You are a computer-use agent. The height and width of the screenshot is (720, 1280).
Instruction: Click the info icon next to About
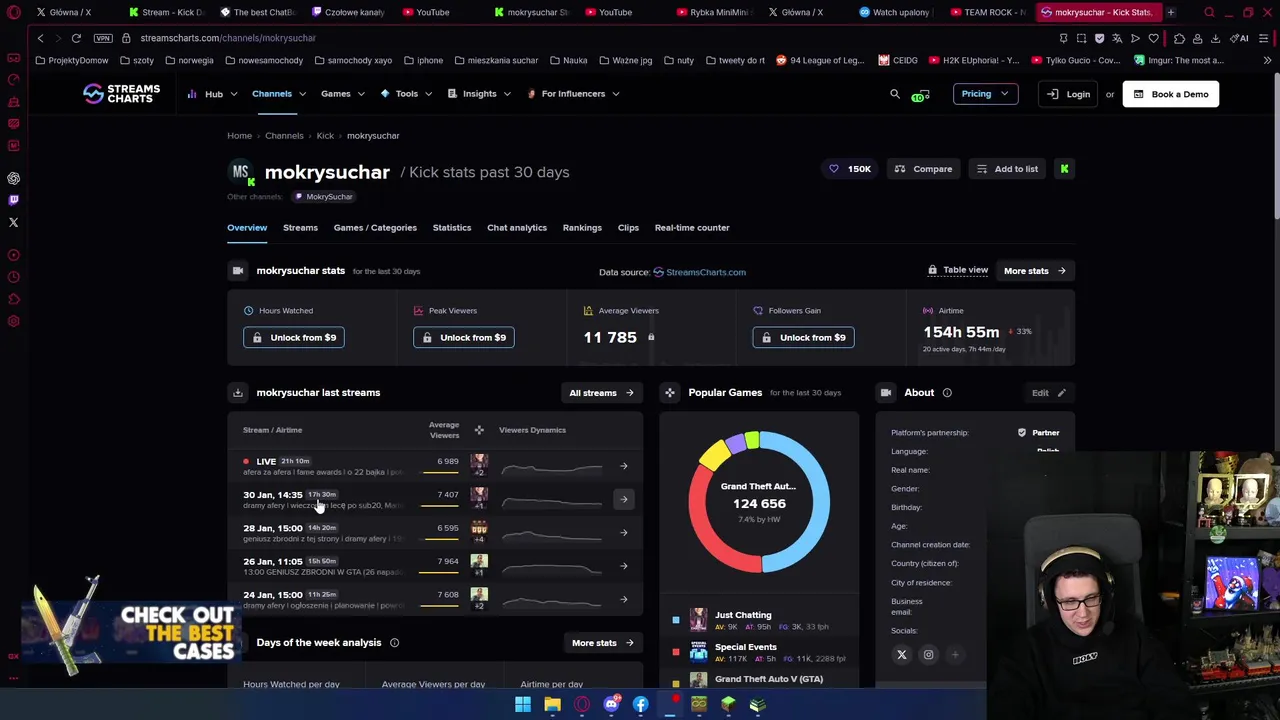click(x=947, y=393)
